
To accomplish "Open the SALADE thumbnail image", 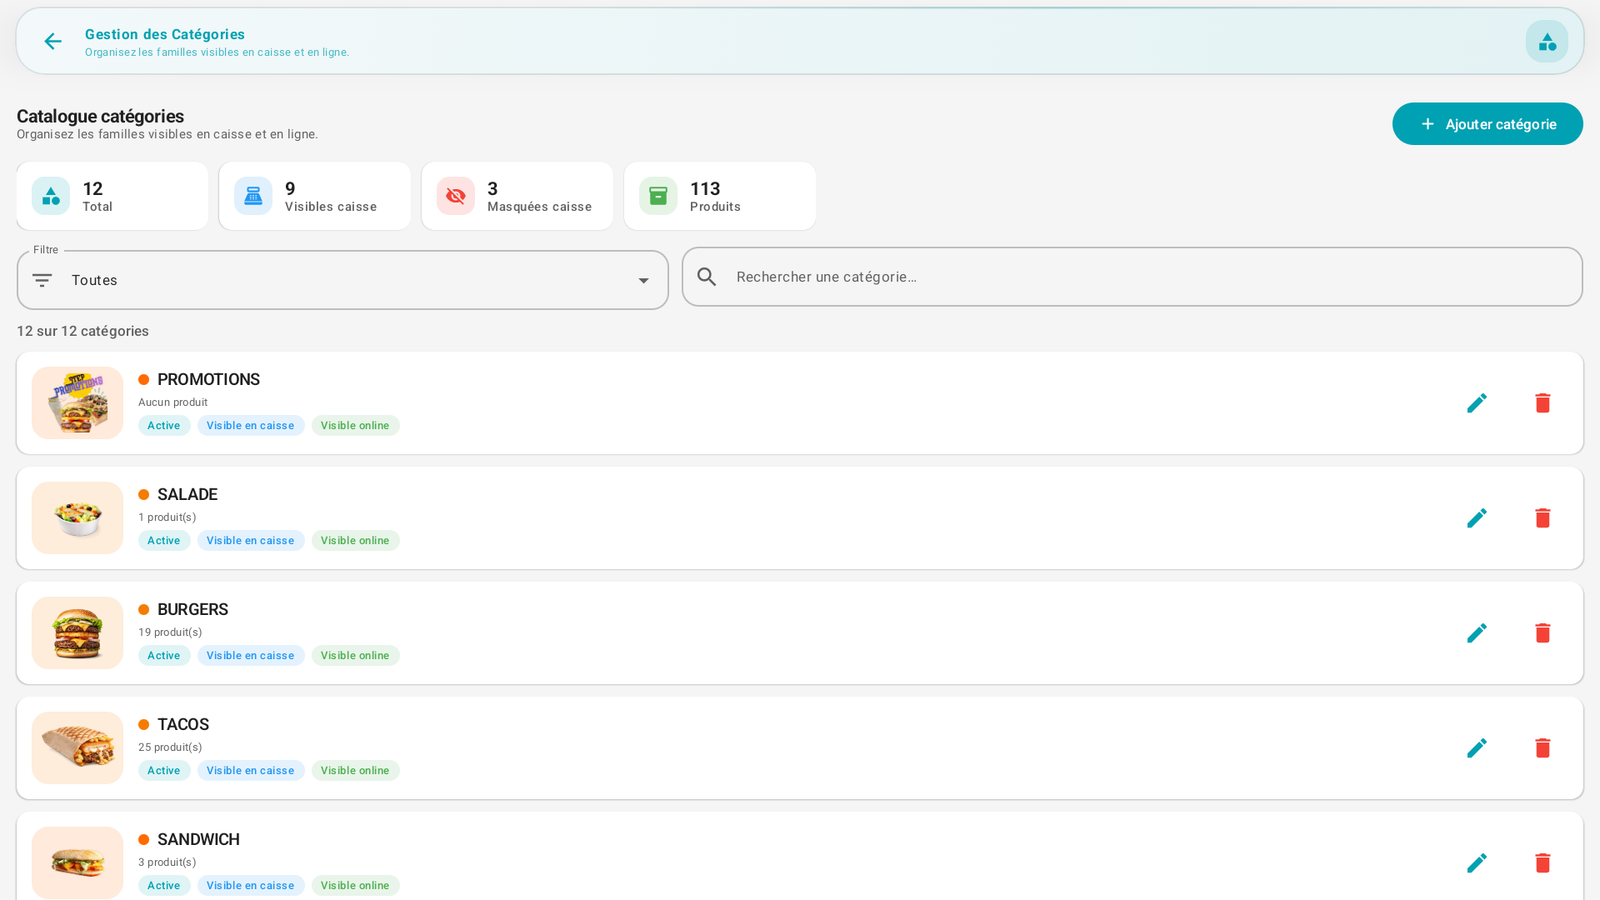I will pyautogui.click(x=77, y=518).
